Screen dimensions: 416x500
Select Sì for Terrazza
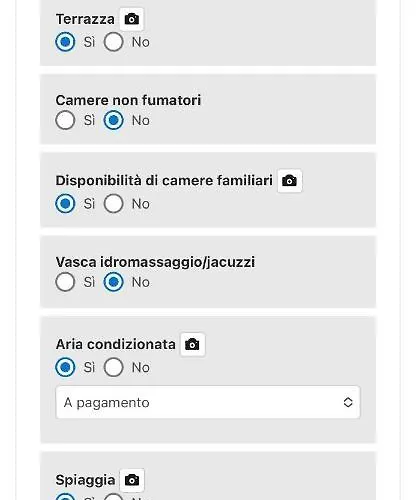point(65,42)
